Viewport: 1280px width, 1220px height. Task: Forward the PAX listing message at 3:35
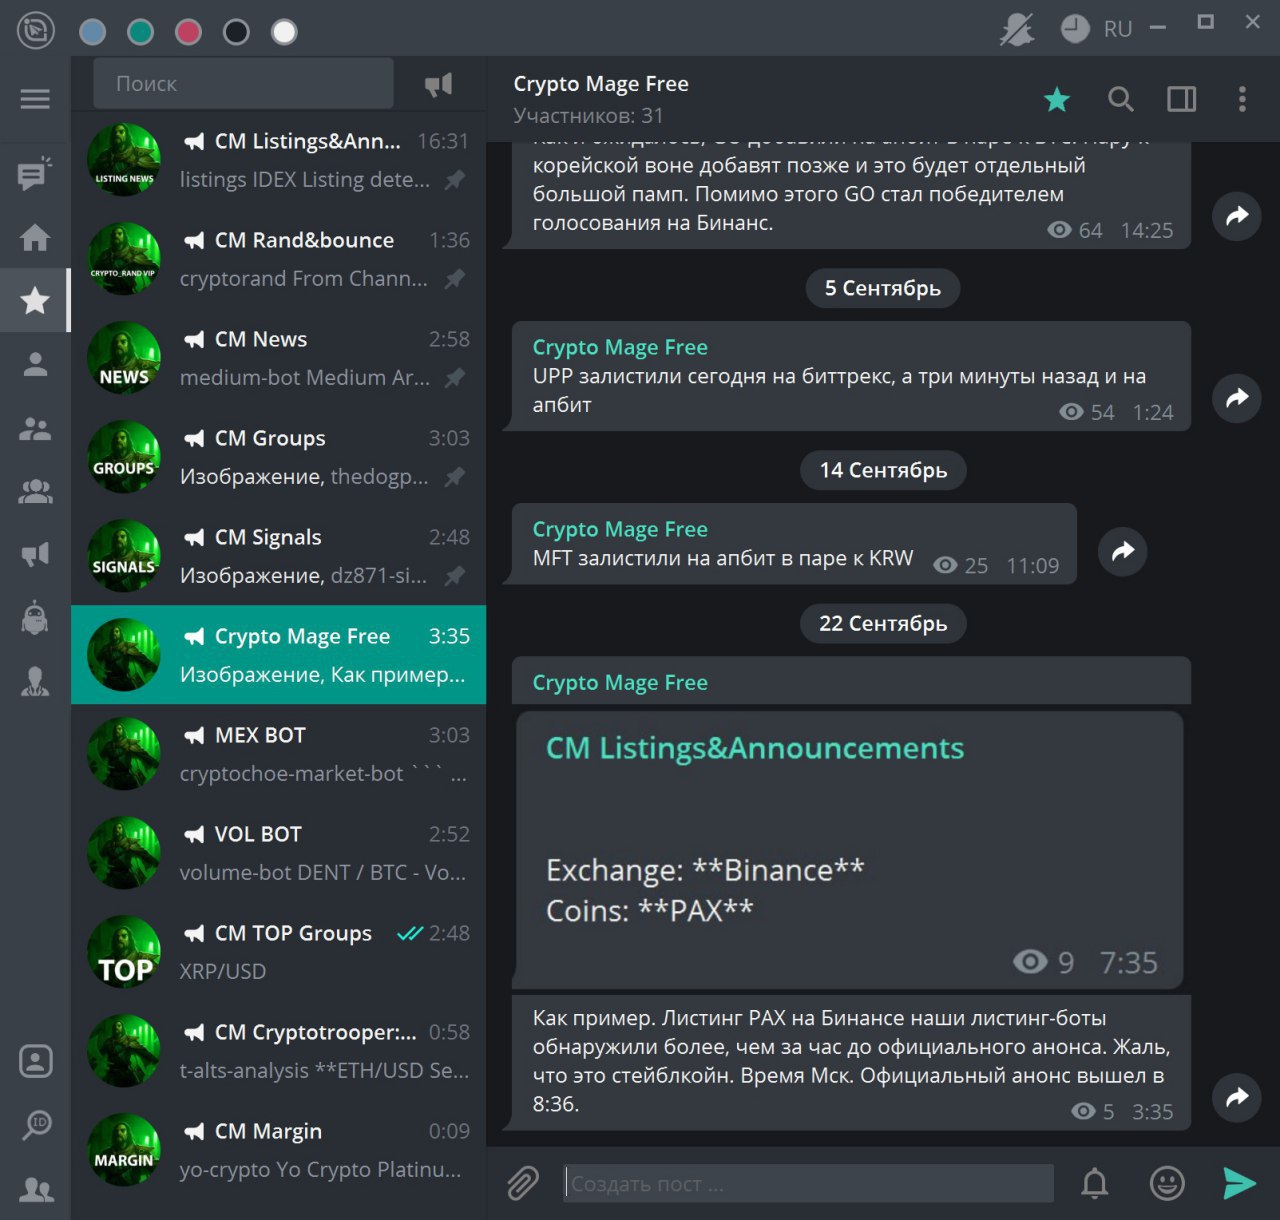(1237, 1096)
